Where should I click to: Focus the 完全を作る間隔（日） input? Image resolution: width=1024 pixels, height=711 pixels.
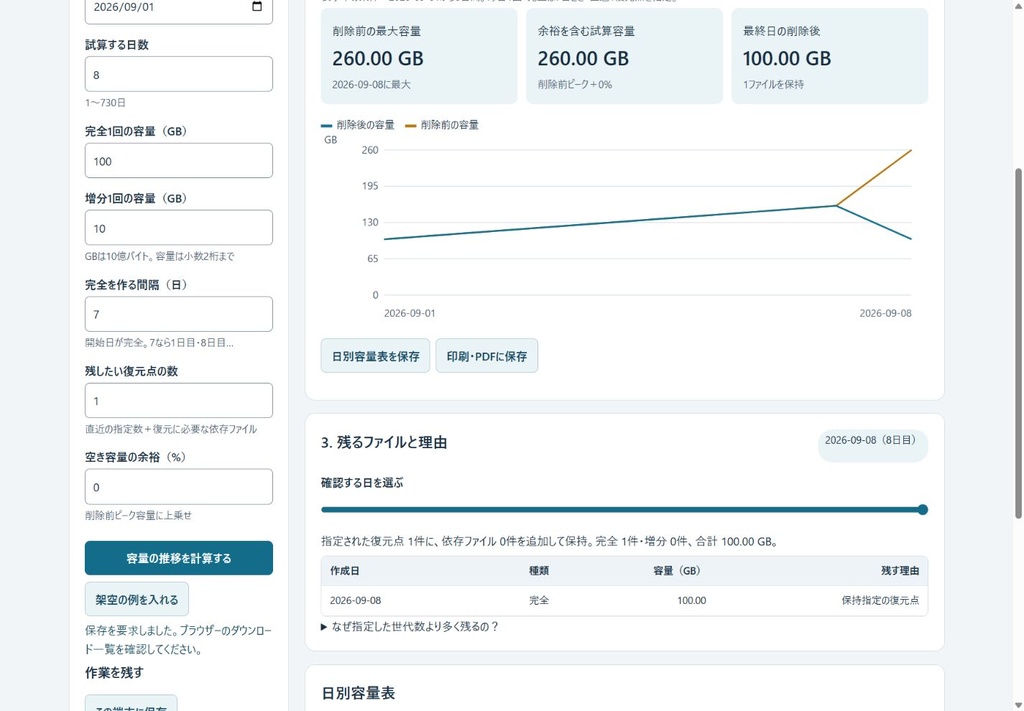(179, 314)
